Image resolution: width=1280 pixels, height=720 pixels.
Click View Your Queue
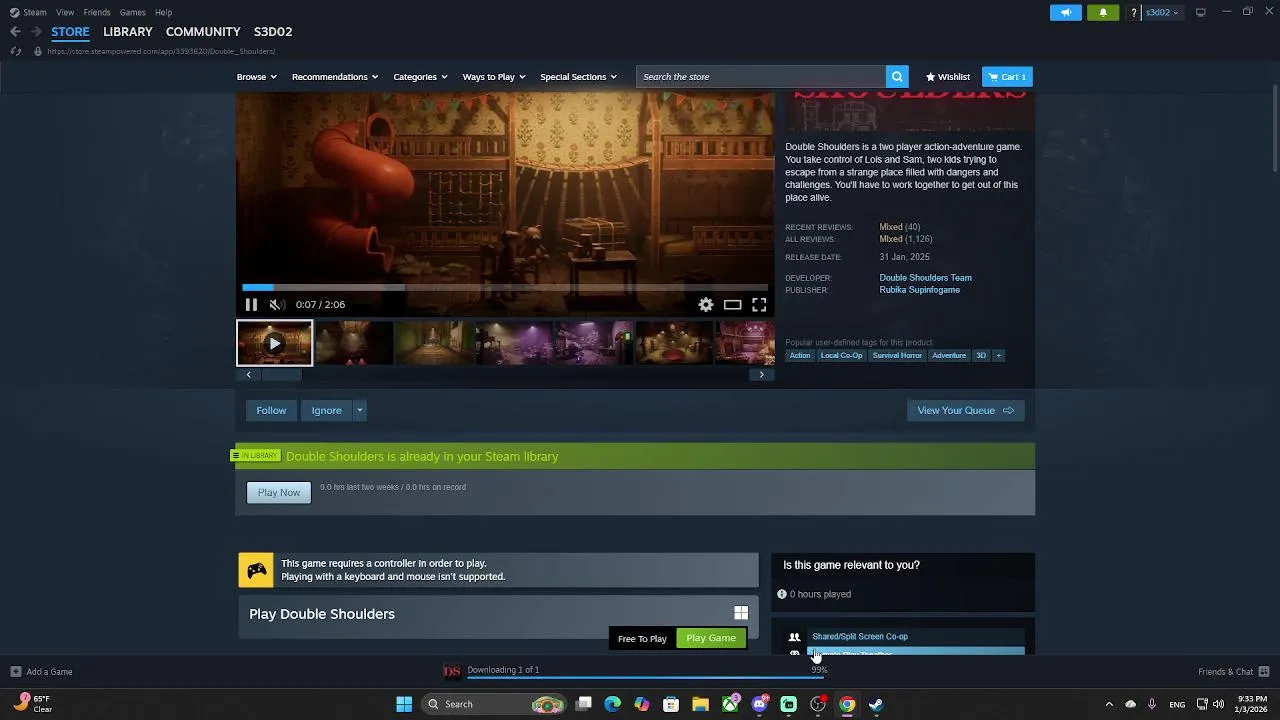click(965, 410)
